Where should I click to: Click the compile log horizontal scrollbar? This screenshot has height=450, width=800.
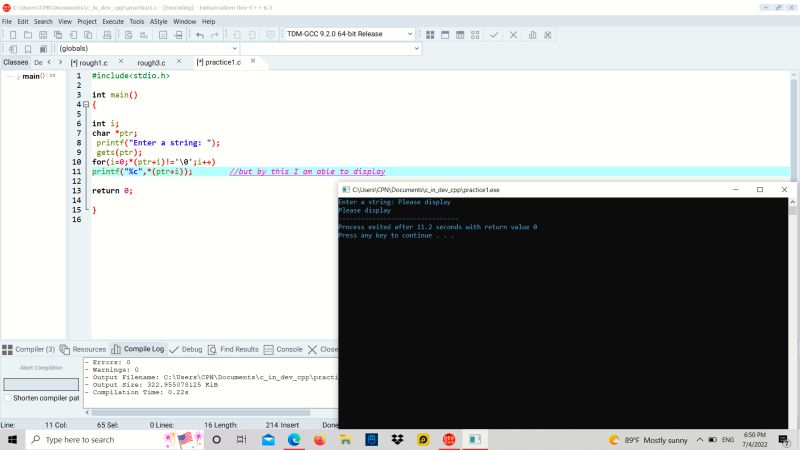pos(201,412)
